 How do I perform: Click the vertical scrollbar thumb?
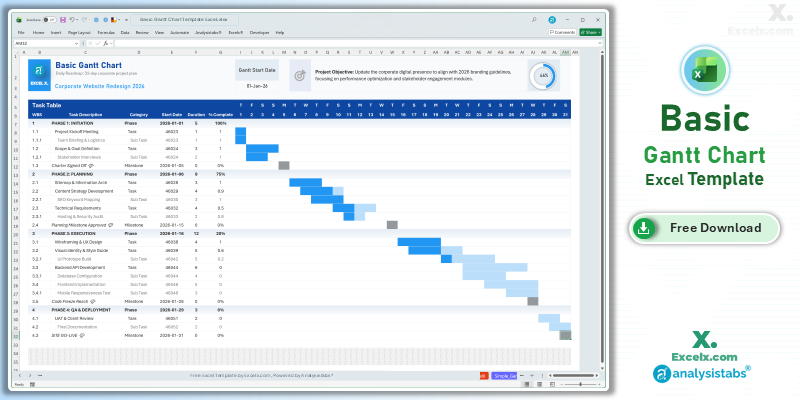tap(603, 207)
